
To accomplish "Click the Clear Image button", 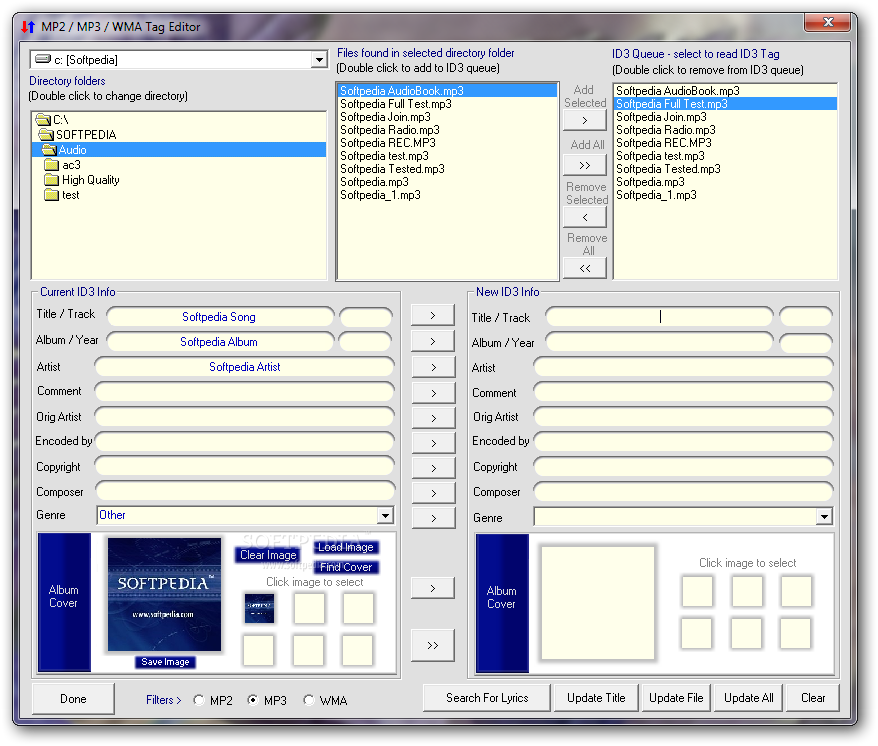I will coord(268,555).
